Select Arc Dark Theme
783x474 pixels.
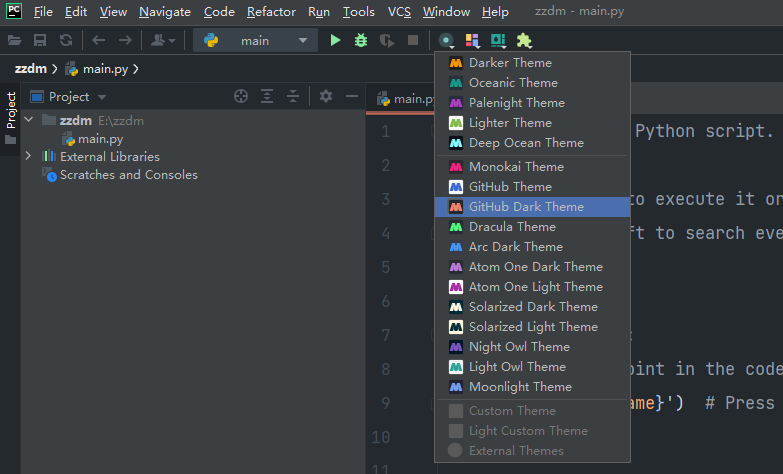pyautogui.click(x=532, y=247)
